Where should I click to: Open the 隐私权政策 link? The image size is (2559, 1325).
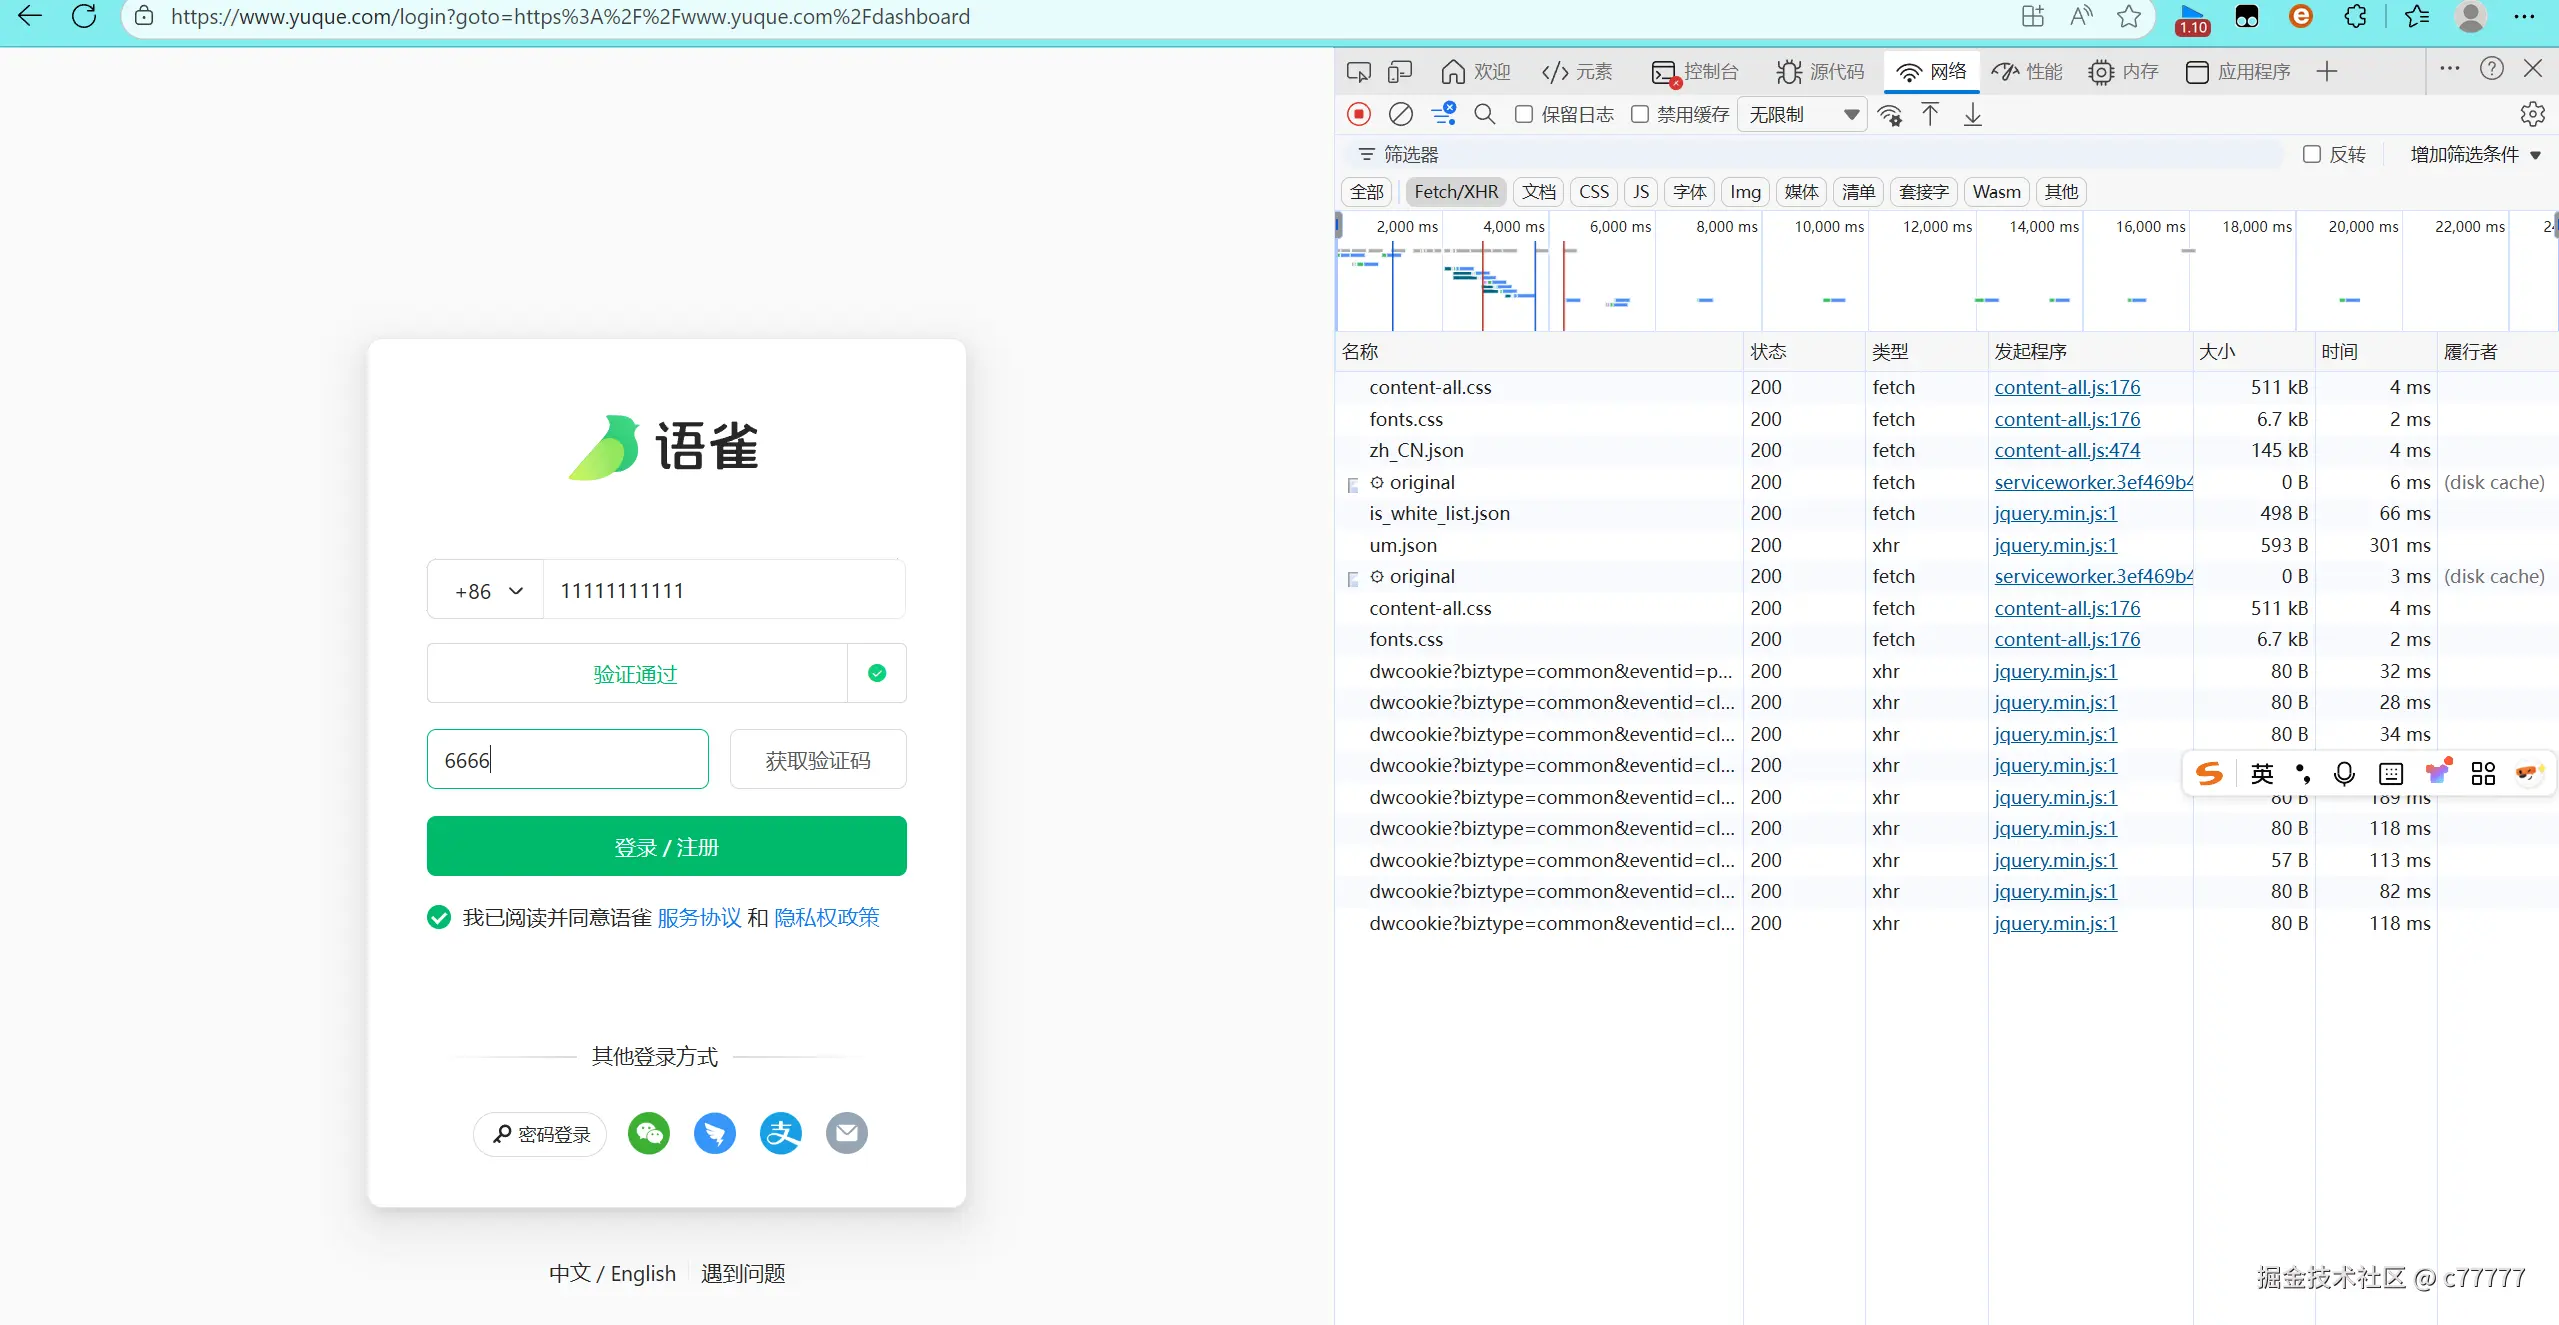point(826,917)
